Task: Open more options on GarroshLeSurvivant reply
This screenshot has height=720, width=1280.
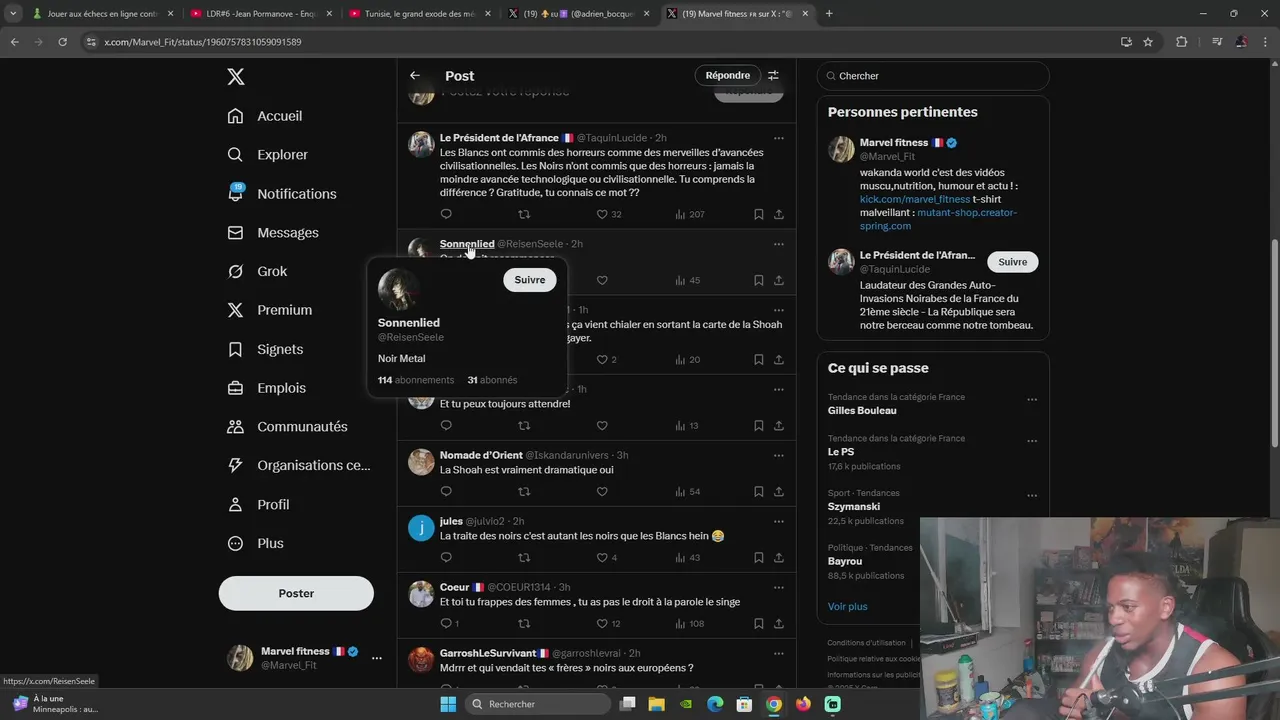Action: tap(779, 653)
